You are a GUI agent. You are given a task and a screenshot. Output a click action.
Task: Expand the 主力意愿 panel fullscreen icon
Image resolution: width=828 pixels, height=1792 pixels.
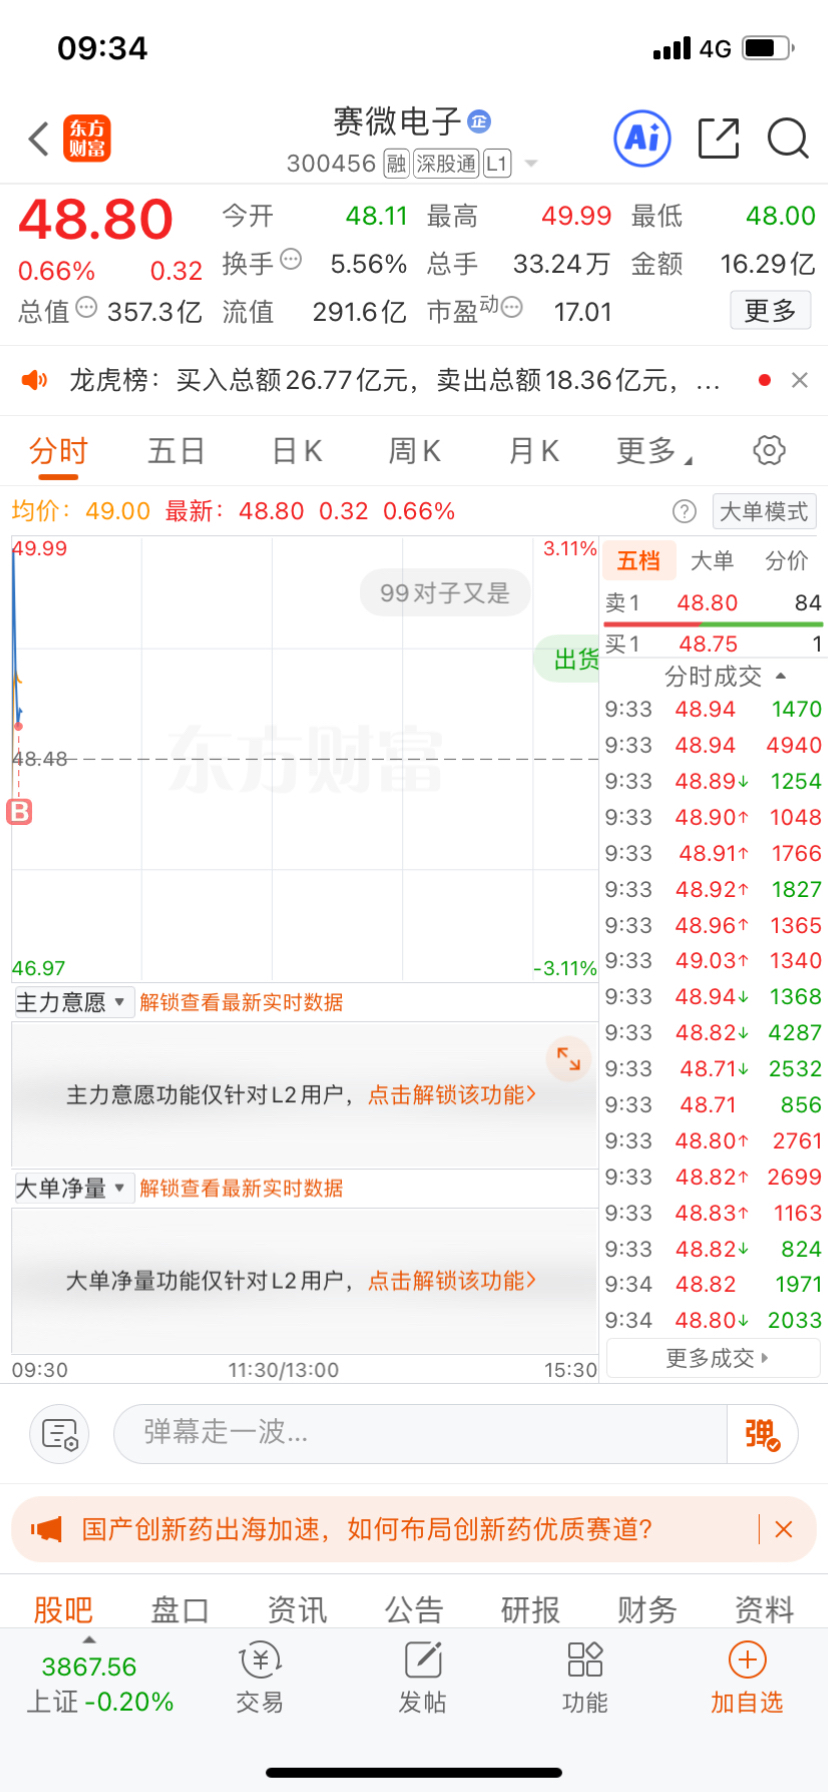(x=568, y=1058)
